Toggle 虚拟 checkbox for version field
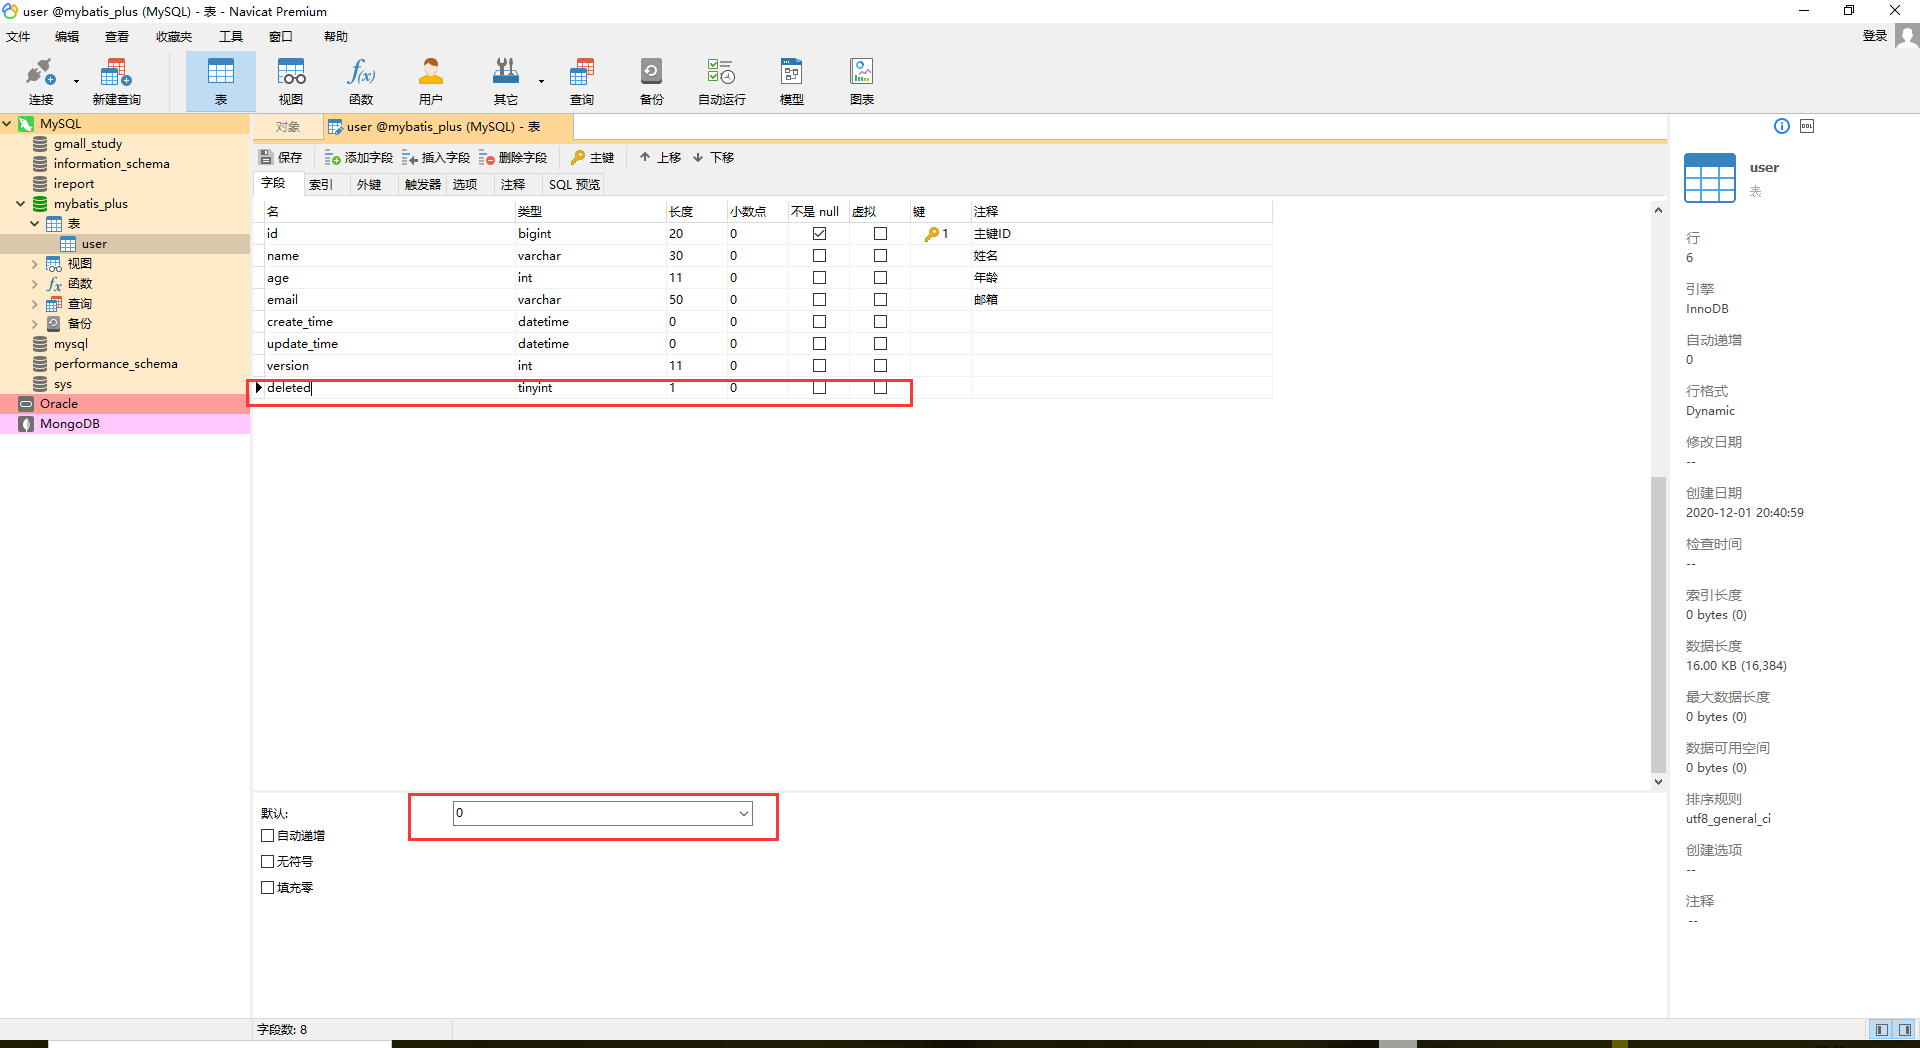 (881, 366)
